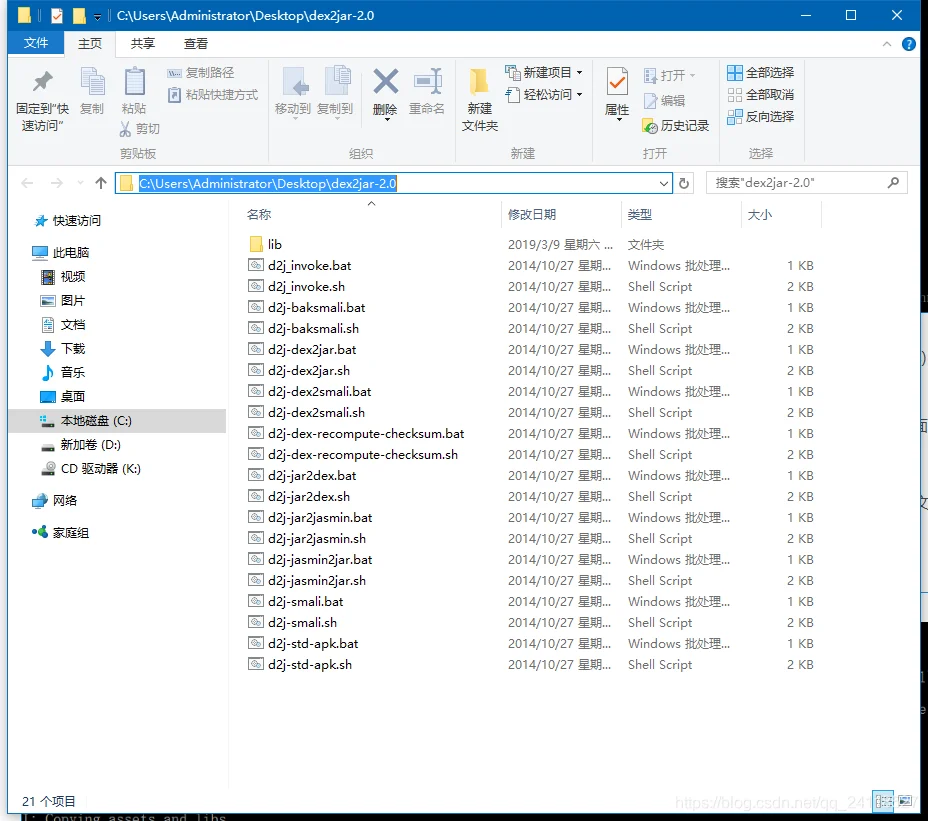Viewport: 928px width, 821px height.
Task: Click the red Delete X icon
Action: click(x=385, y=82)
